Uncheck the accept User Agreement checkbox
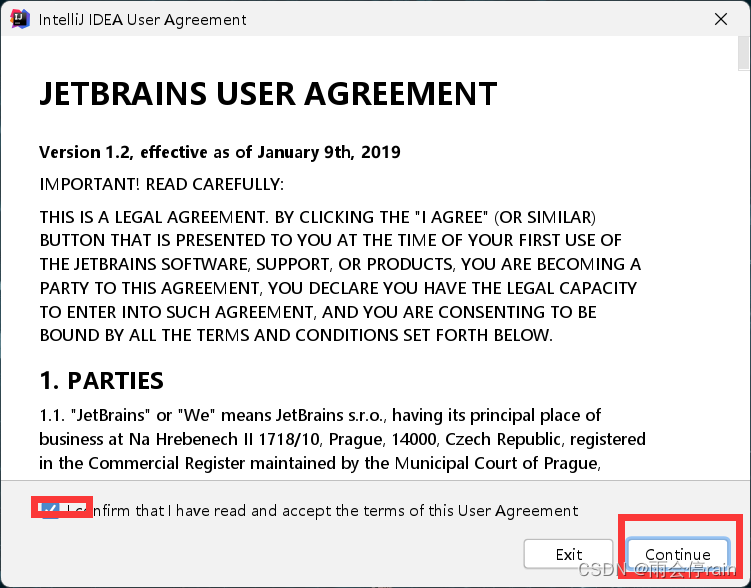Image resolution: width=751 pixels, height=588 pixels. coord(50,510)
